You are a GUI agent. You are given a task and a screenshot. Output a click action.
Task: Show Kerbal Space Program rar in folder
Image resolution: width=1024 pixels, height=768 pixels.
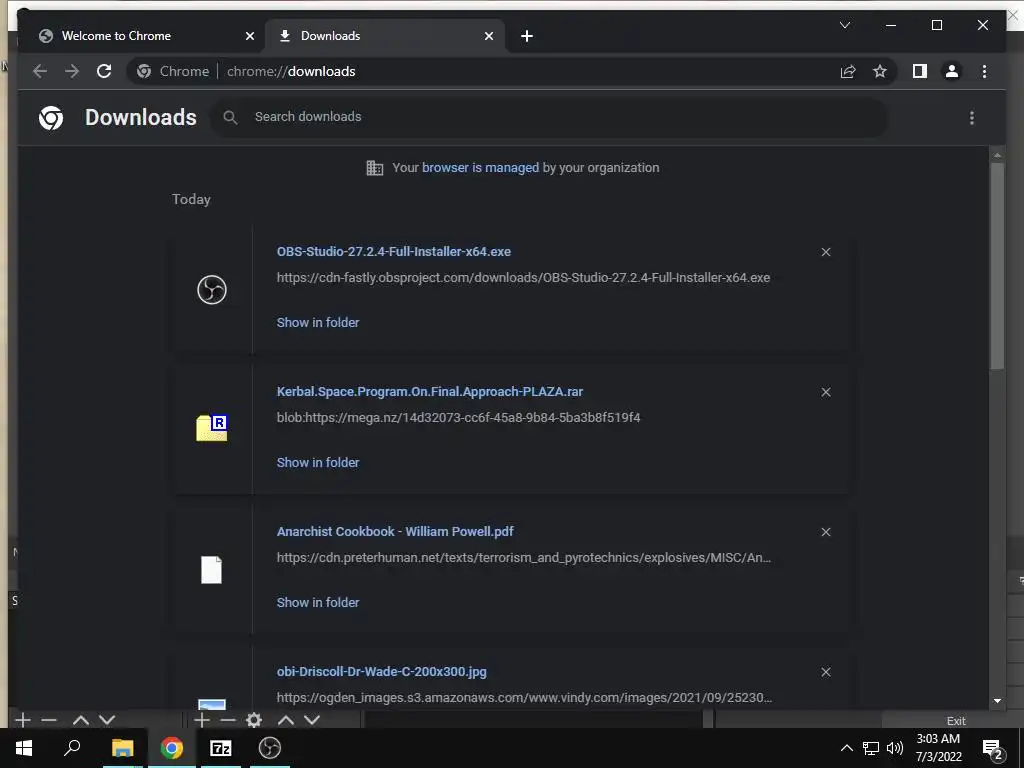[x=318, y=462]
